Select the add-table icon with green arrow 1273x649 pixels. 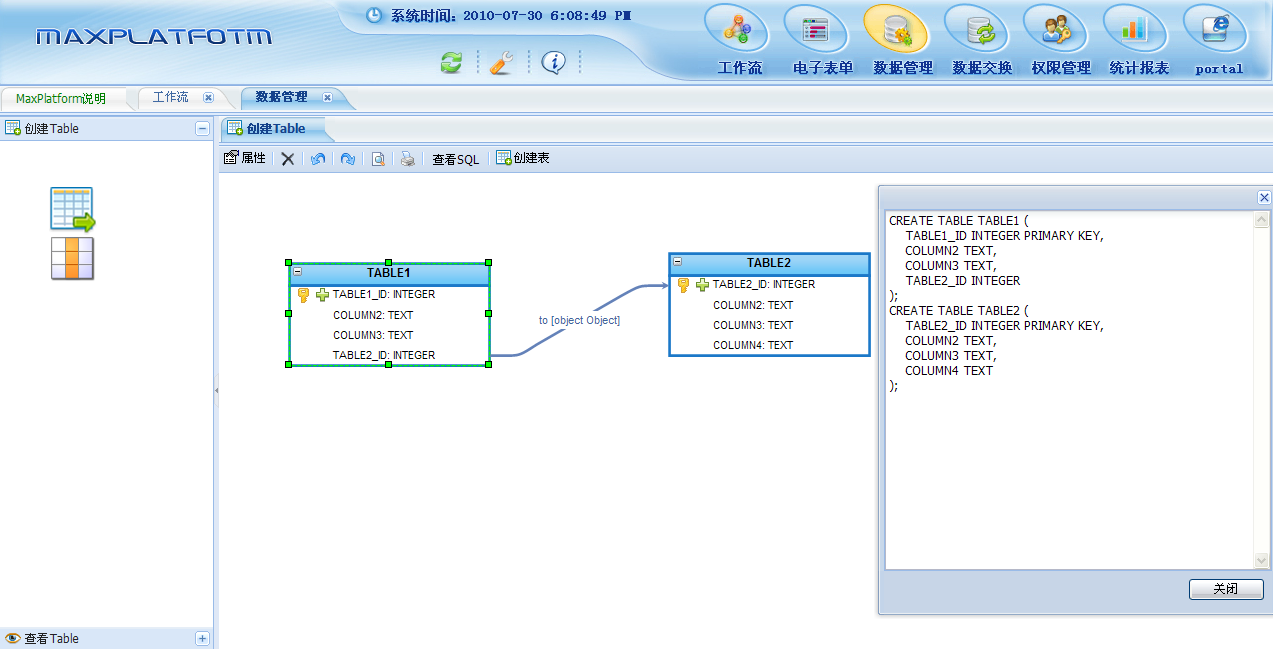pos(72,209)
